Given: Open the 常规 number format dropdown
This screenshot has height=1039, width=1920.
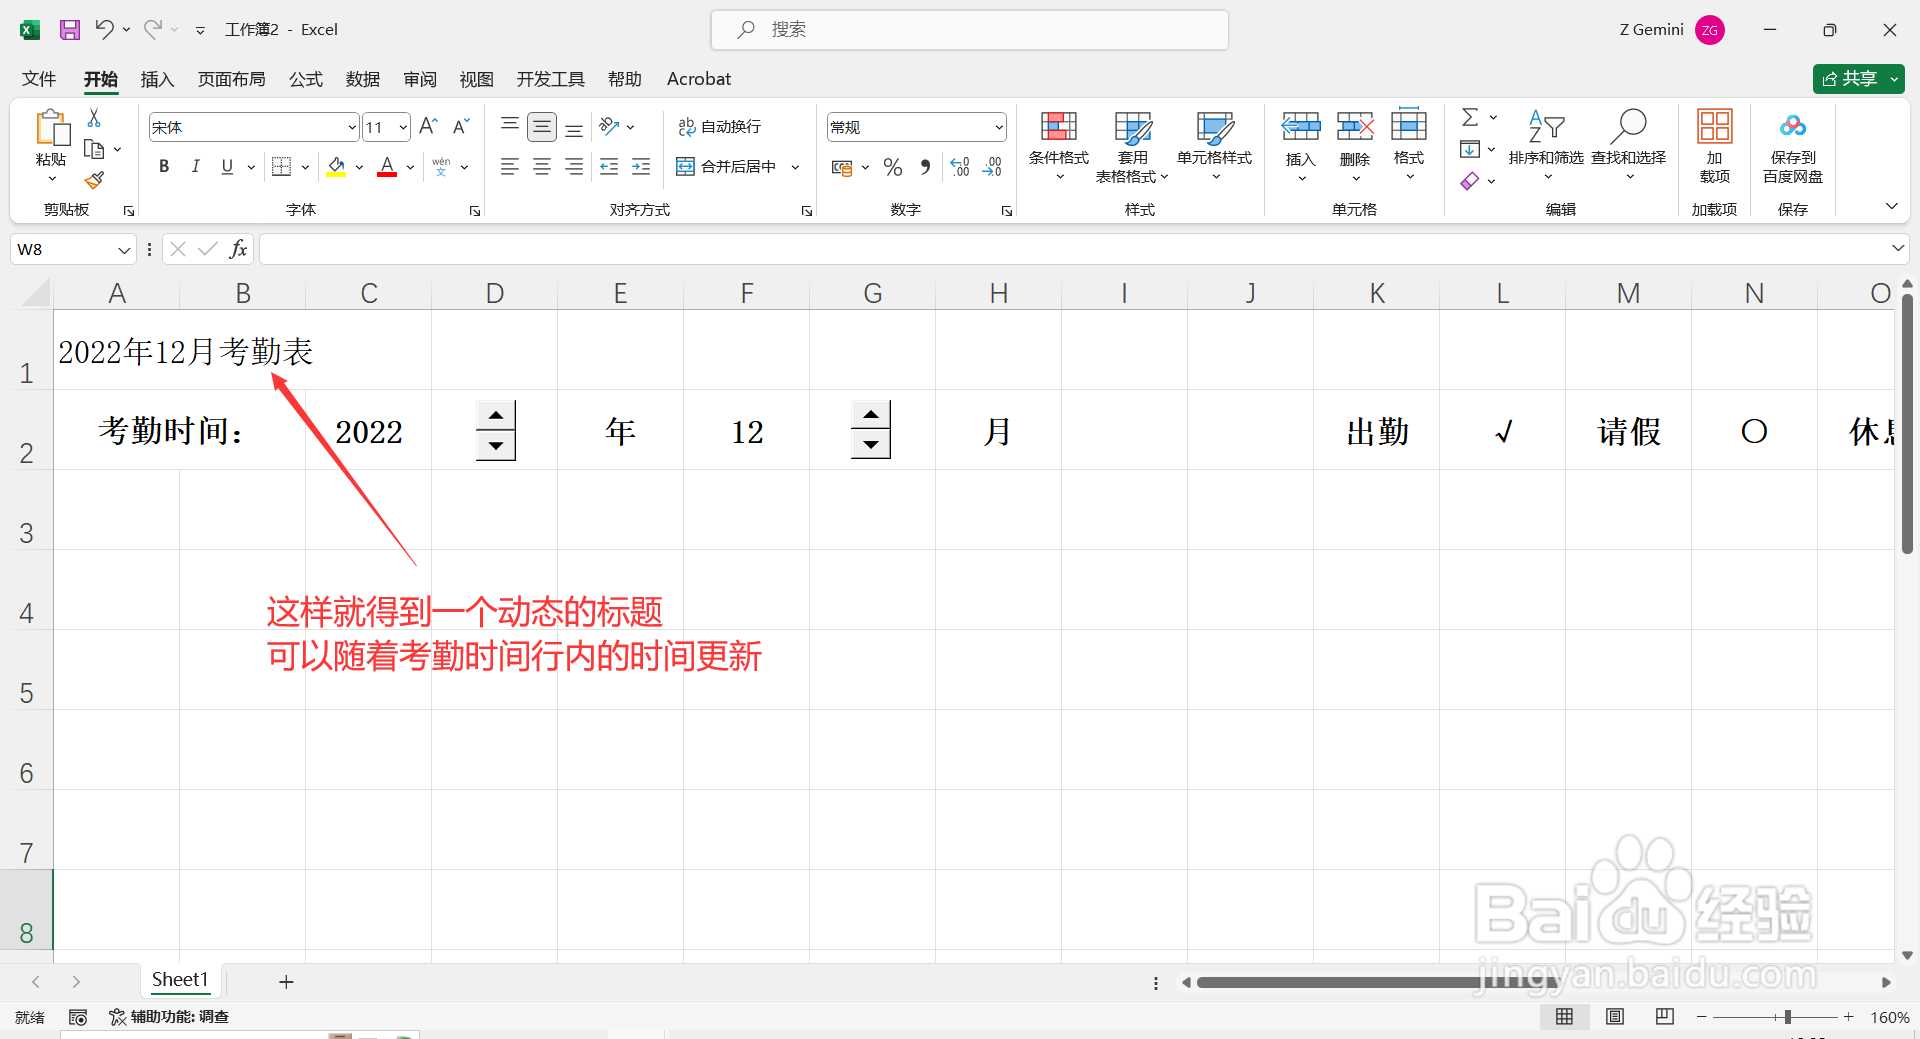Looking at the screenshot, I should [x=999, y=126].
